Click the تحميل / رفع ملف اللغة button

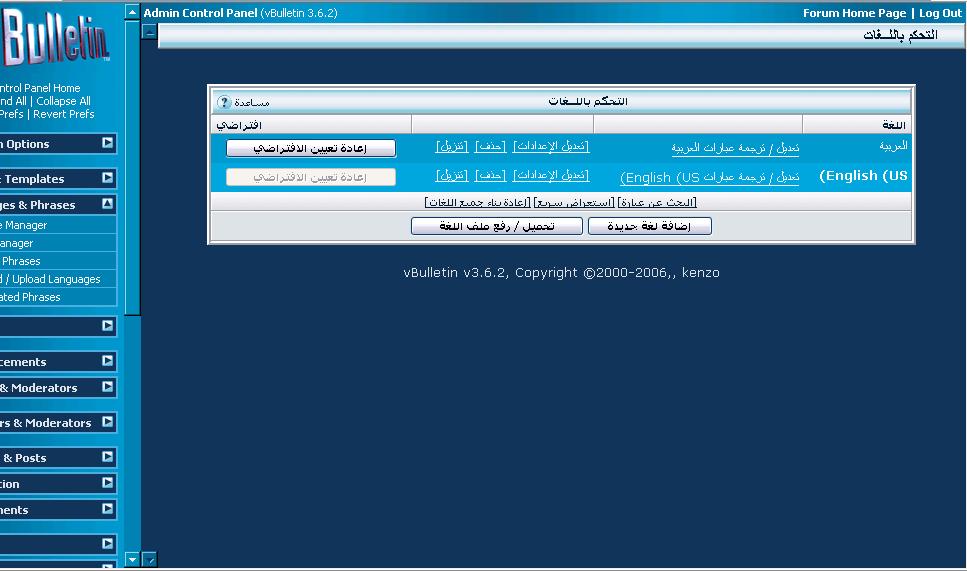pos(496,227)
